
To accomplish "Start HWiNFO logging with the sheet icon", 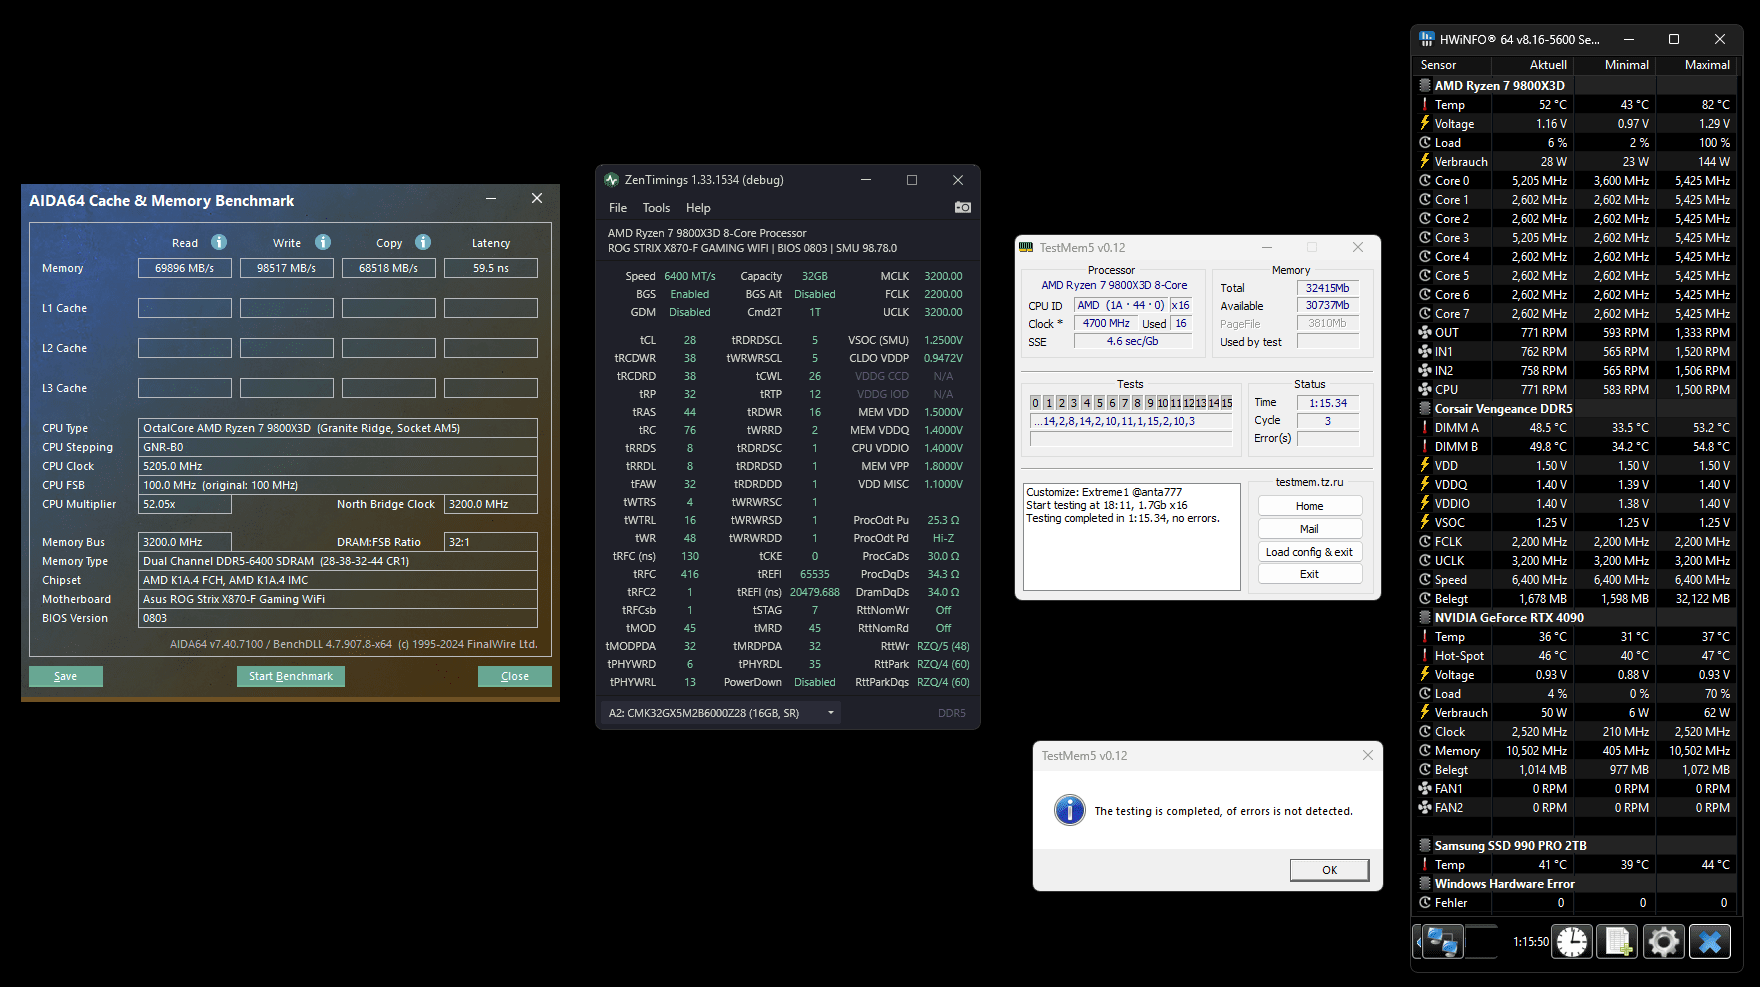I will [x=1618, y=941].
